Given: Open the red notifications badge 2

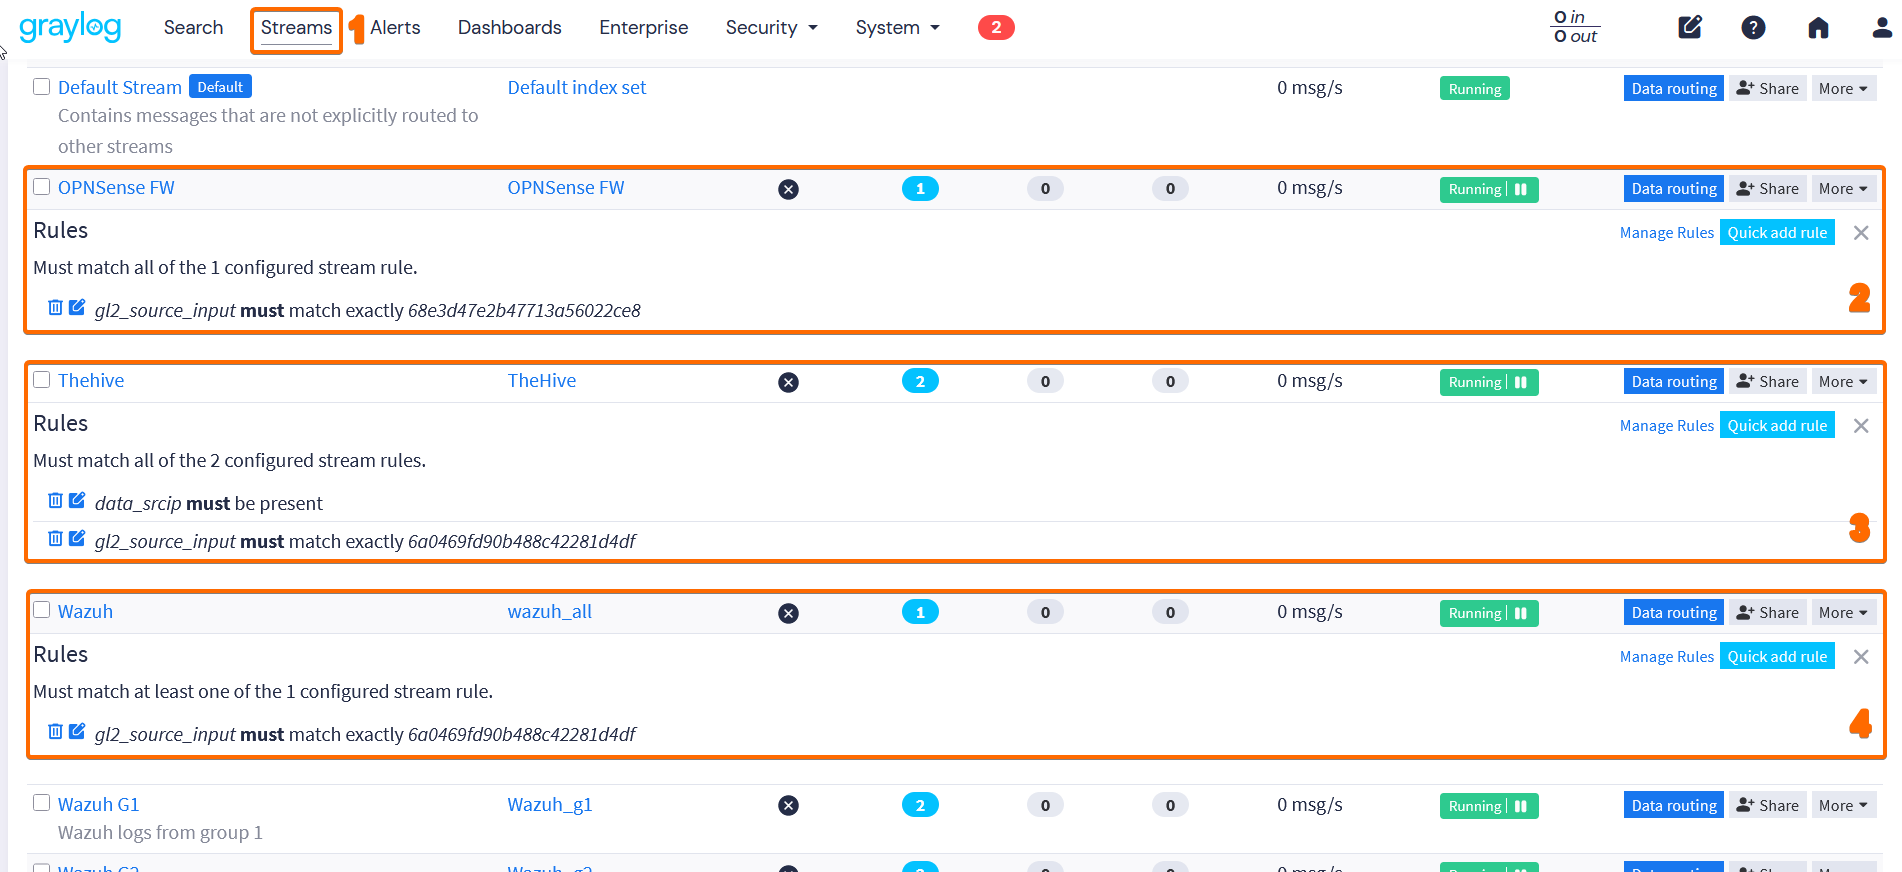Looking at the screenshot, I should point(996,28).
